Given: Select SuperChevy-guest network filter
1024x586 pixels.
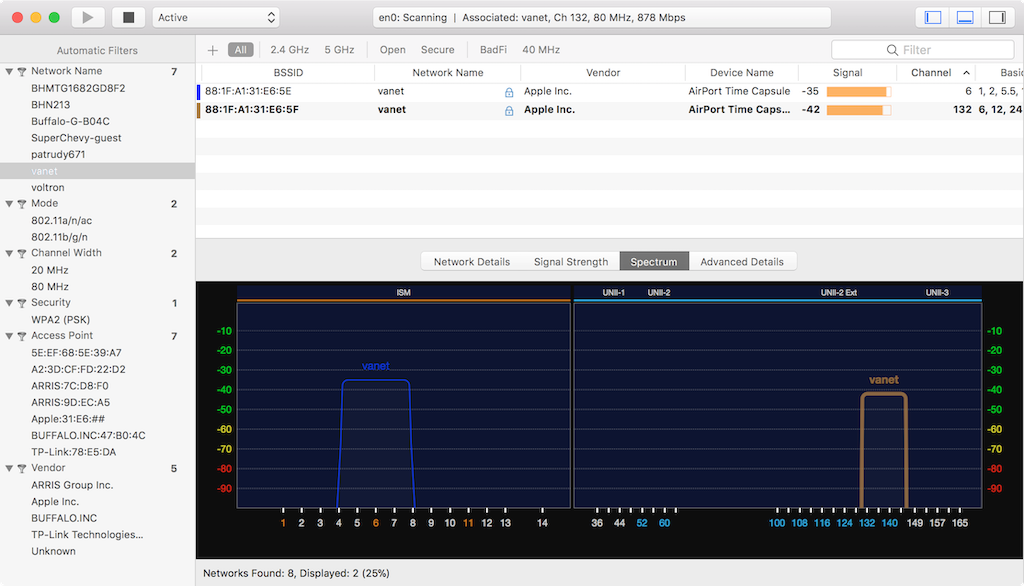Looking at the screenshot, I should 76,138.
